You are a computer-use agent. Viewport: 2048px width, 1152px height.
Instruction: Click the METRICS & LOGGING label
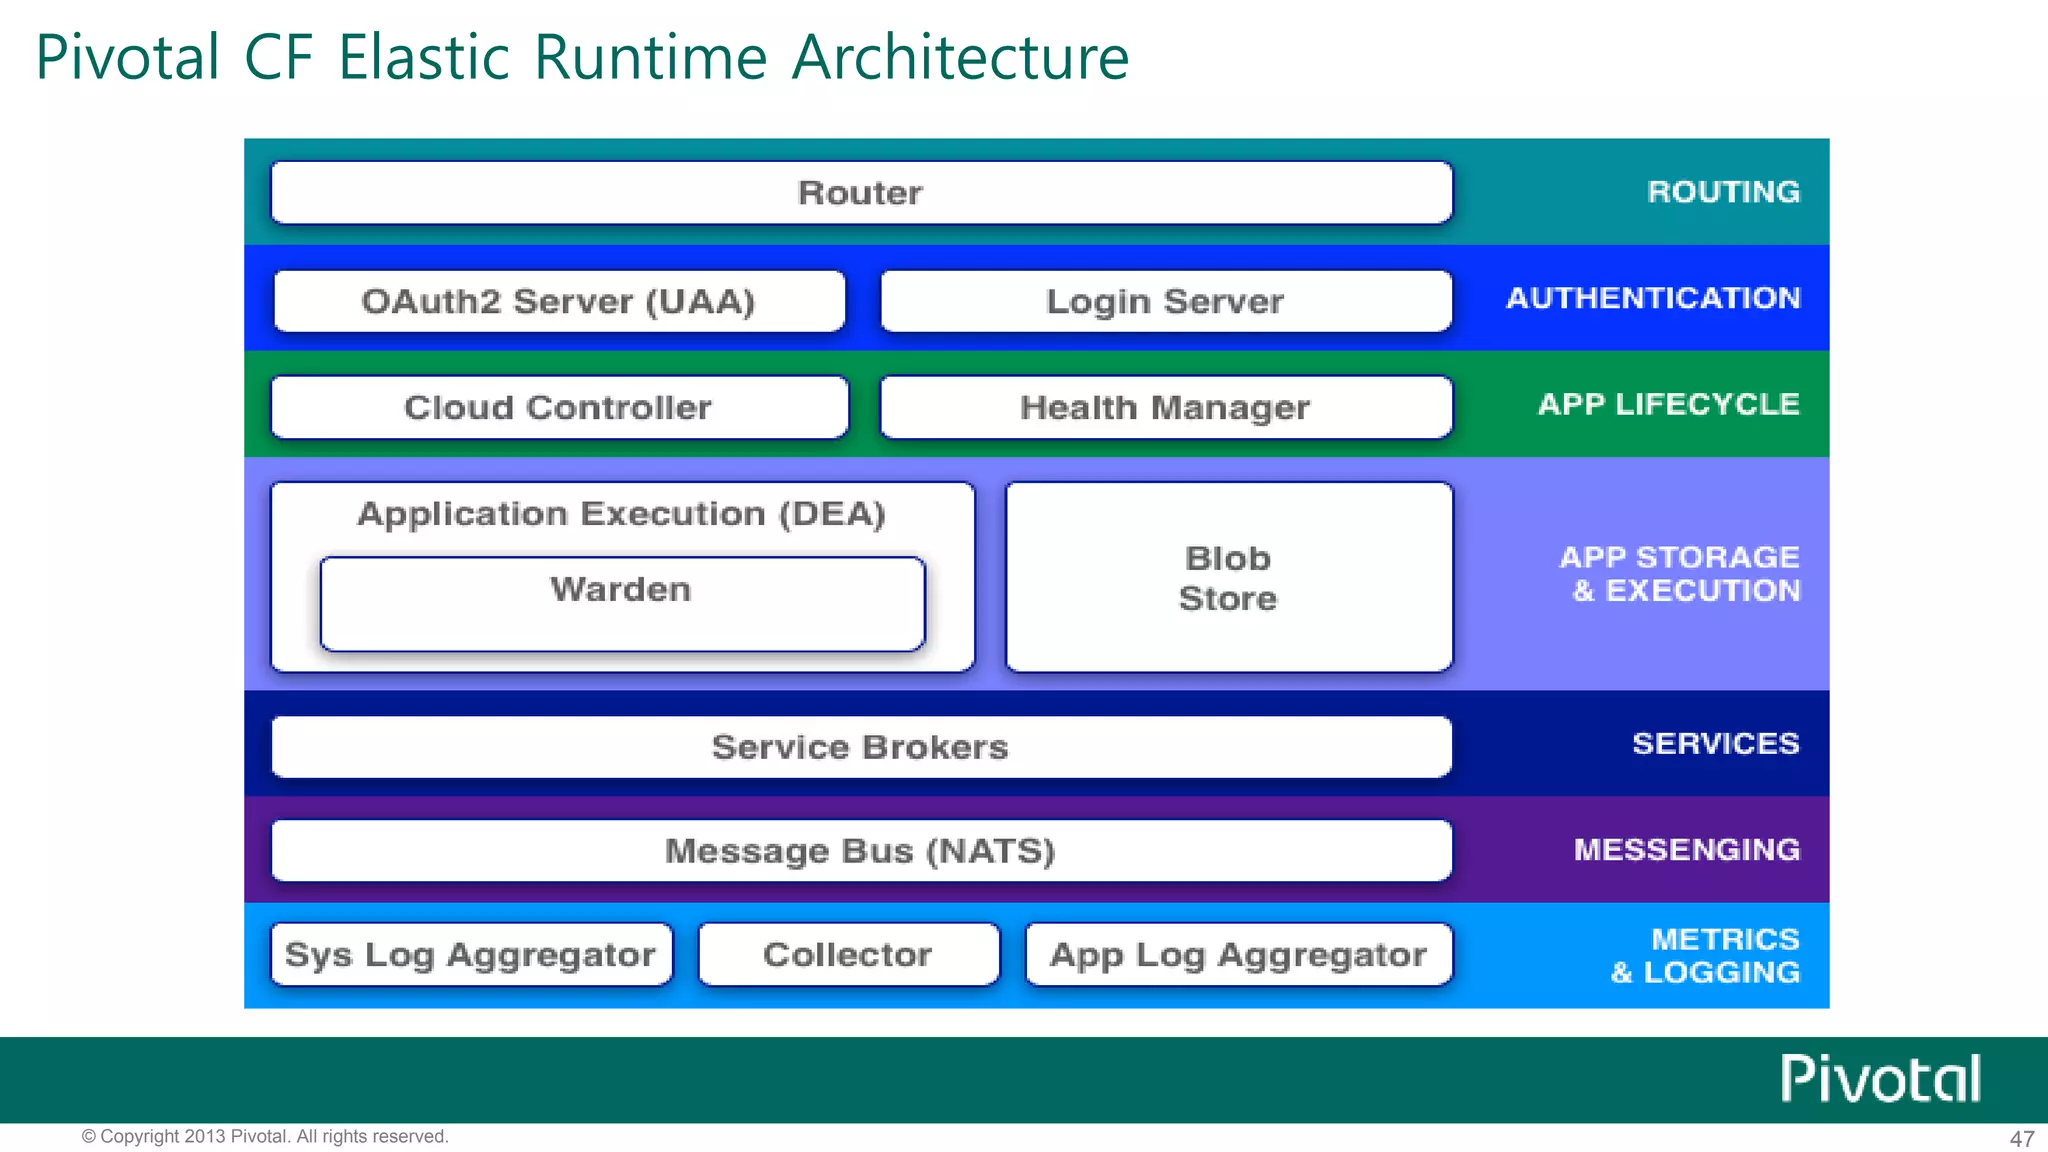tap(1706, 955)
